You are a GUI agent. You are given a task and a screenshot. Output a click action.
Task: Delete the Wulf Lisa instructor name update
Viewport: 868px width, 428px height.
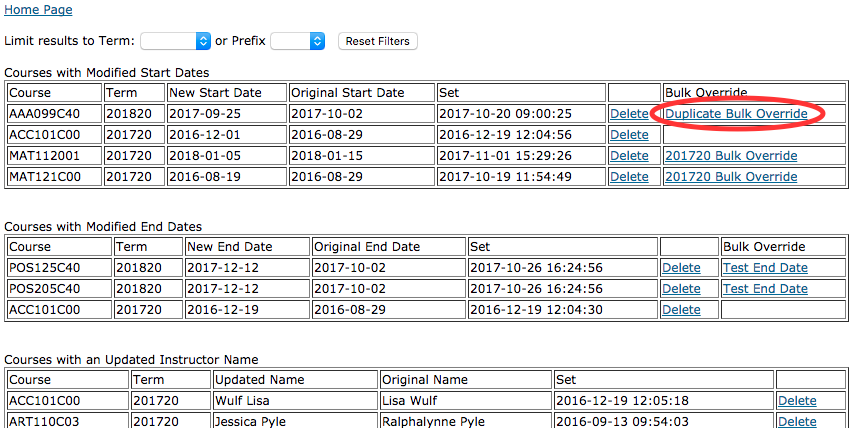click(797, 401)
